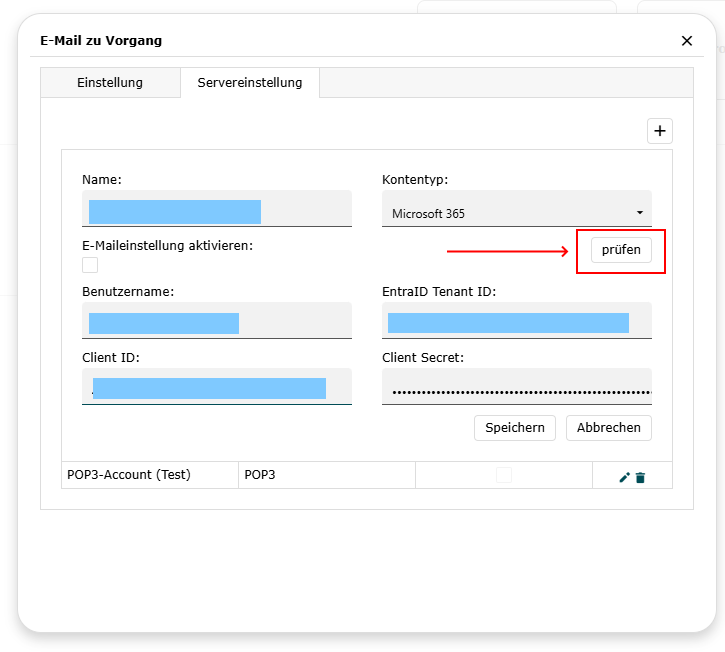This screenshot has width=725, height=652.
Task: Delete POP3-Account (Test) with trash icon
Action: [x=640, y=477]
